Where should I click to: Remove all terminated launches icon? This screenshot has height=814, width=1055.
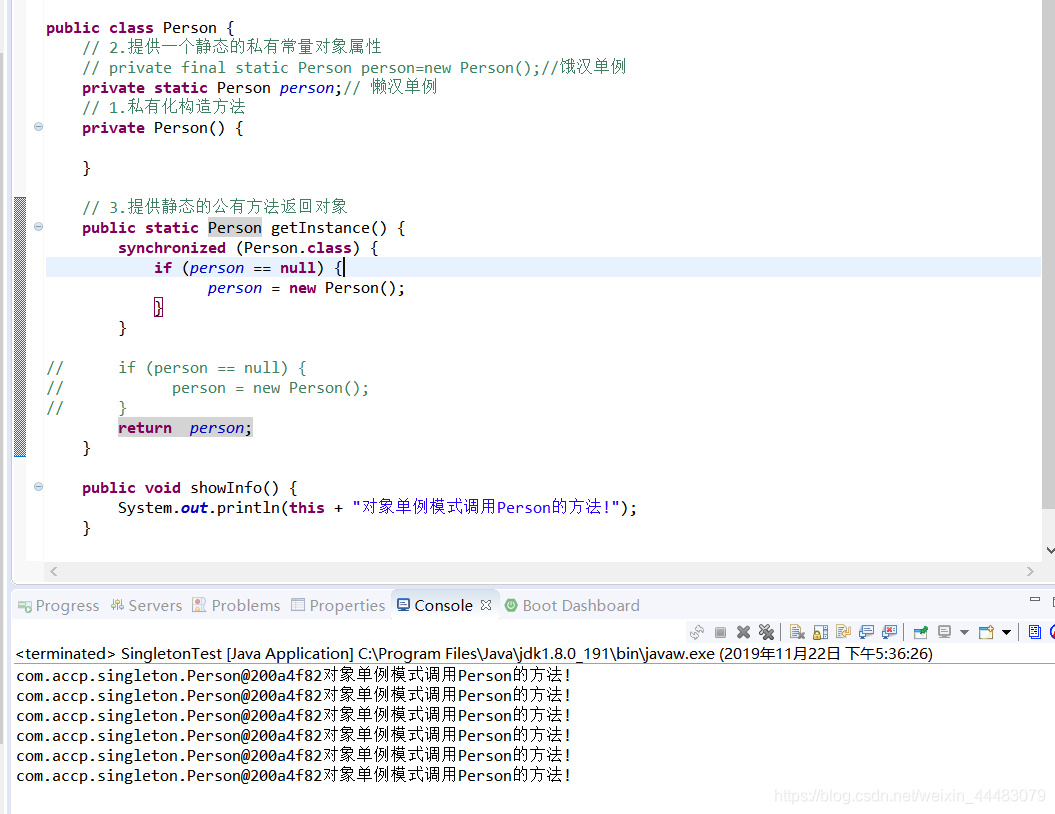pyautogui.click(x=766, y=632)
